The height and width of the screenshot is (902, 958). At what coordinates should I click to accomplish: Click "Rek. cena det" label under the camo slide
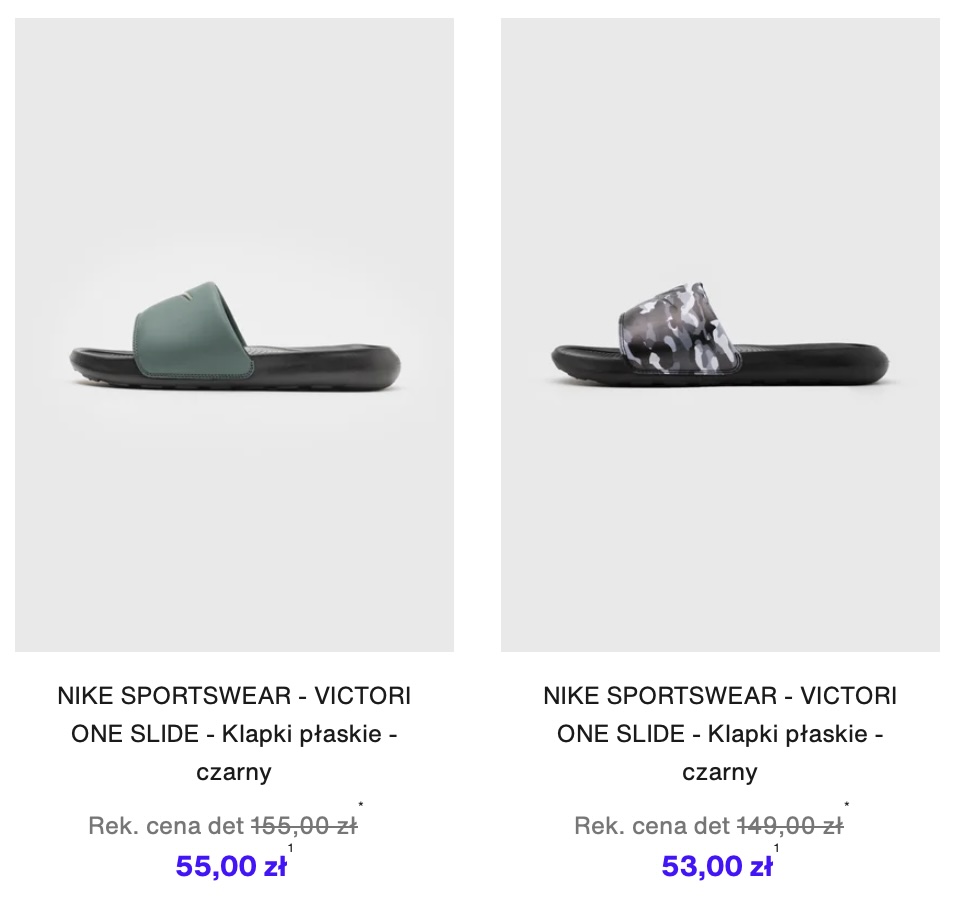coord(652,826)
